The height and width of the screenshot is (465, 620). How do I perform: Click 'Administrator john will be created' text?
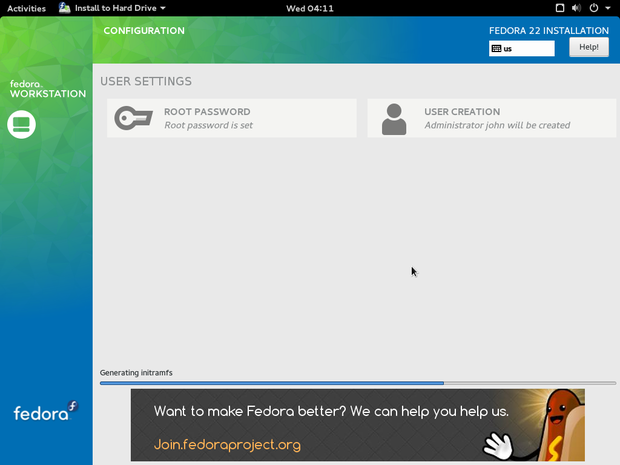pyautogui.click(x=497, y=125)
